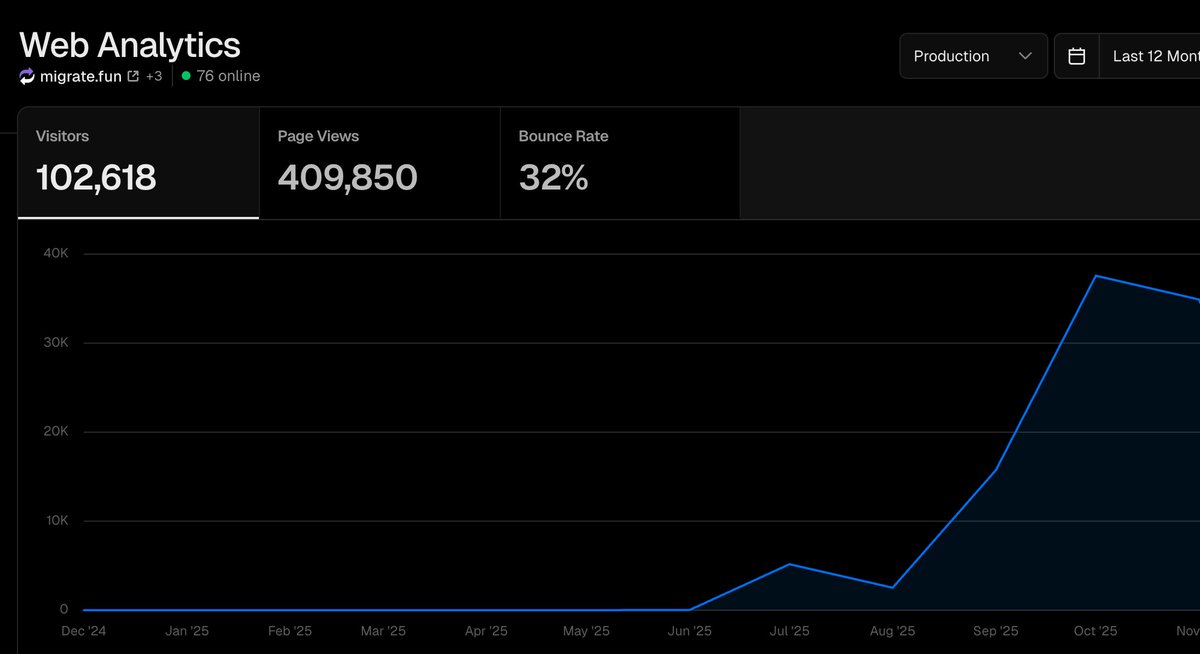This screenshot has height=654, width=1200.
Task: Click the 409,850 page views value
Action: (348, 178)
